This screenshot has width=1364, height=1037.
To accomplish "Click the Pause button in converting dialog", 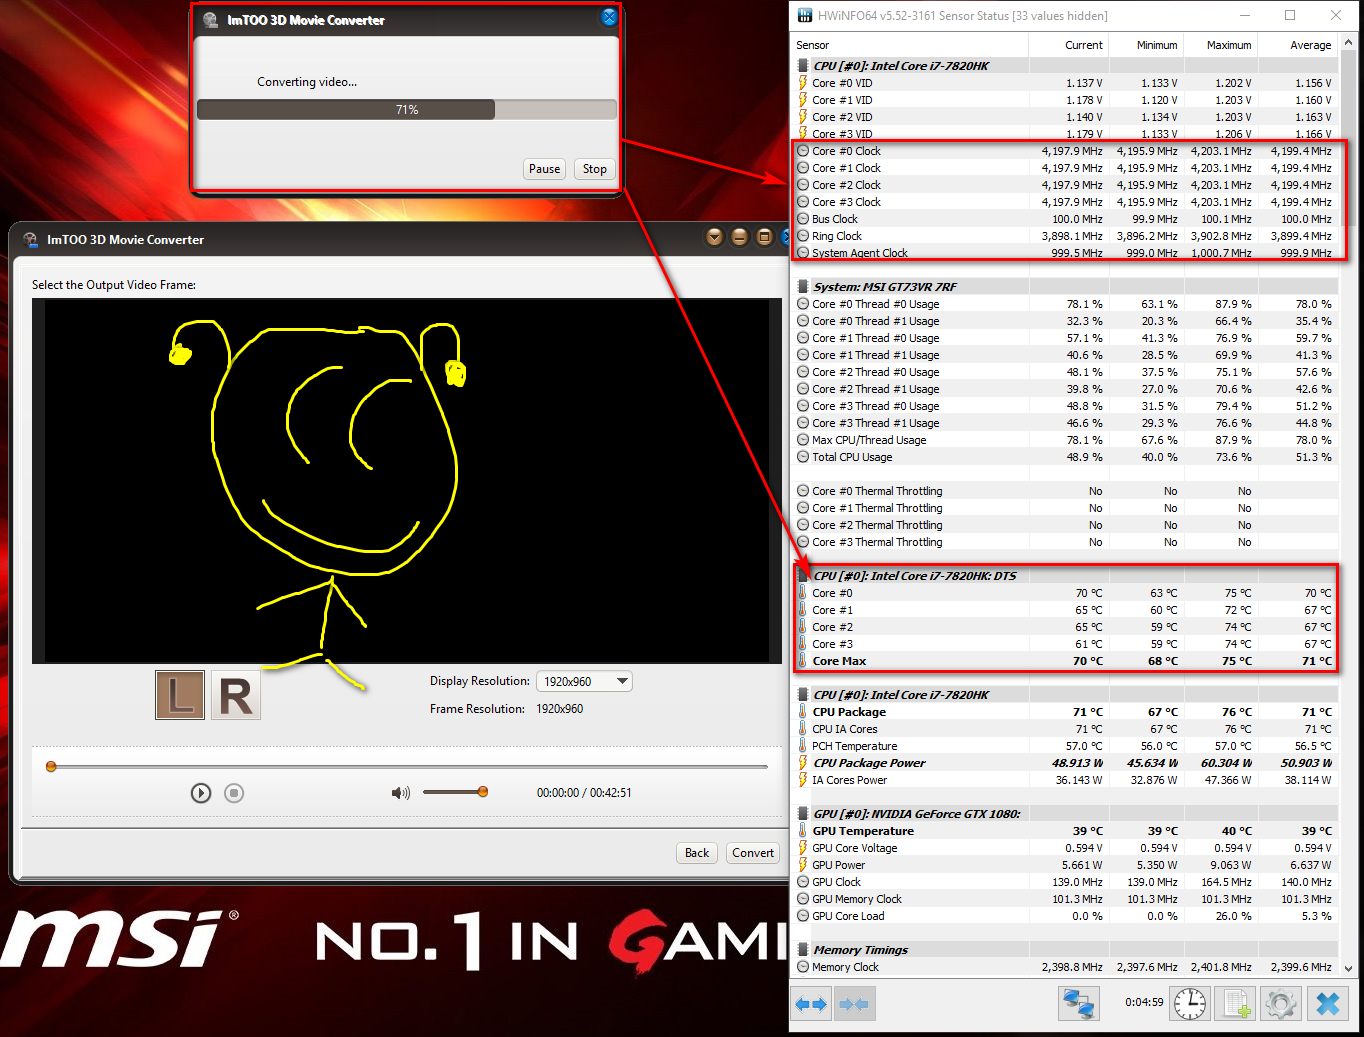I will click(x=544, y=169).
